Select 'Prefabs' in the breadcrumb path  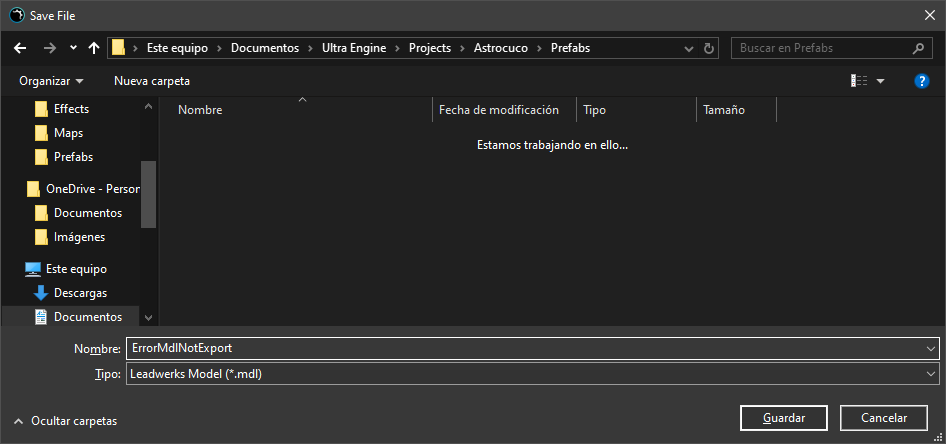[x=570, y=48]
